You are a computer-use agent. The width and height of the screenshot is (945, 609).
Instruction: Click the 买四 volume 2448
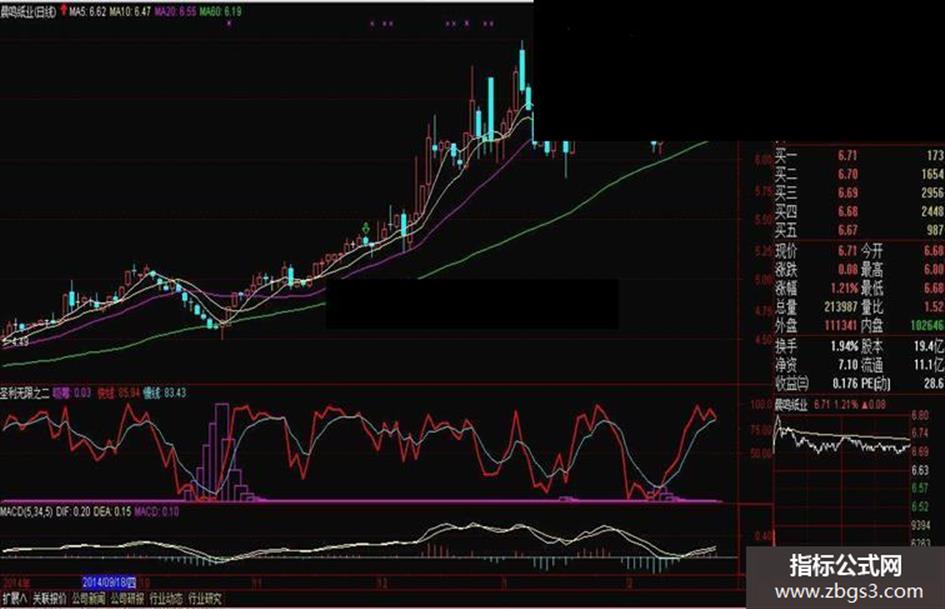tap(932, 212)
